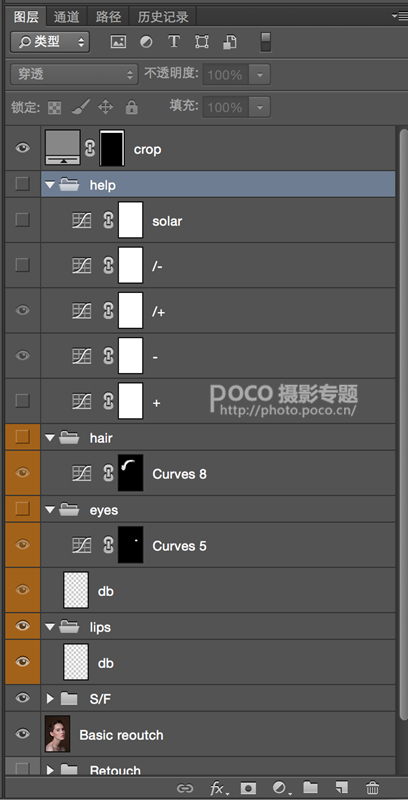
Task: Hide the Curves 8 layer
Action: tap(22, 473)
